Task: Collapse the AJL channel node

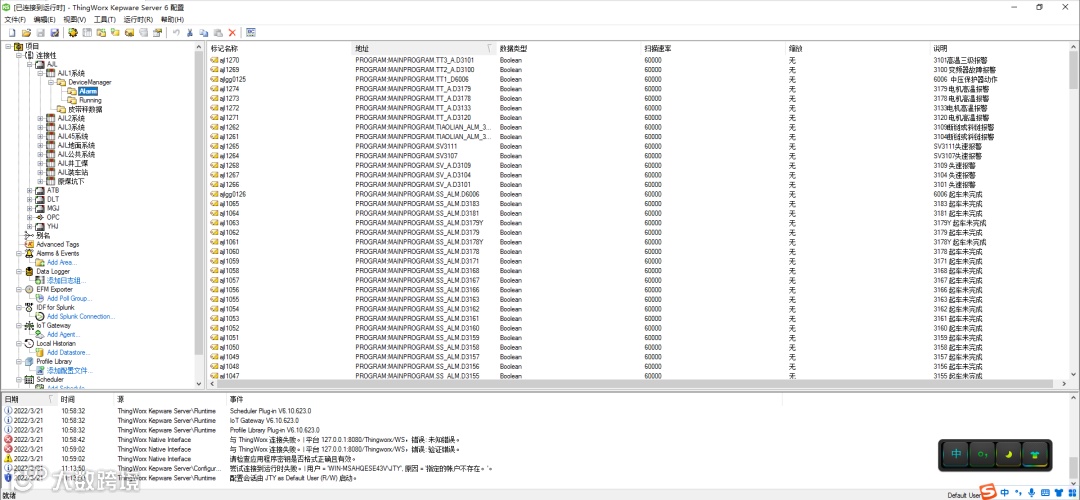Action: pos(30,64)
